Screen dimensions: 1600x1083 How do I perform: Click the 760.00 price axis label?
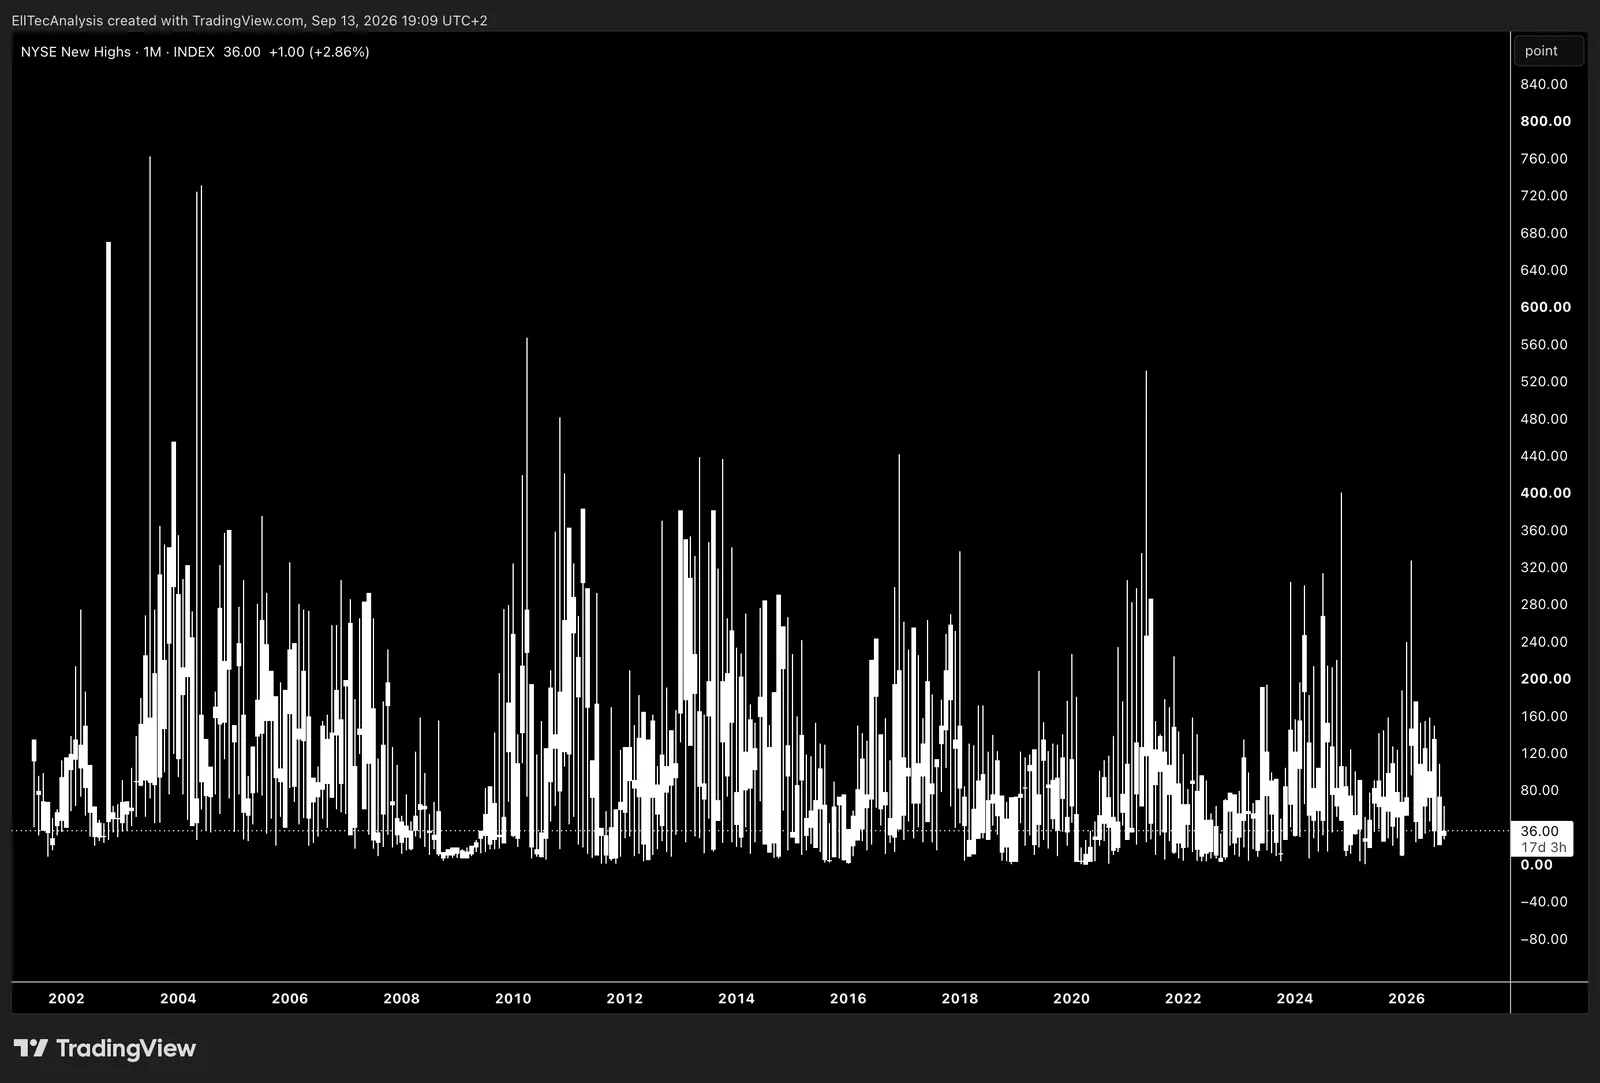click(x=1544, y=159)
